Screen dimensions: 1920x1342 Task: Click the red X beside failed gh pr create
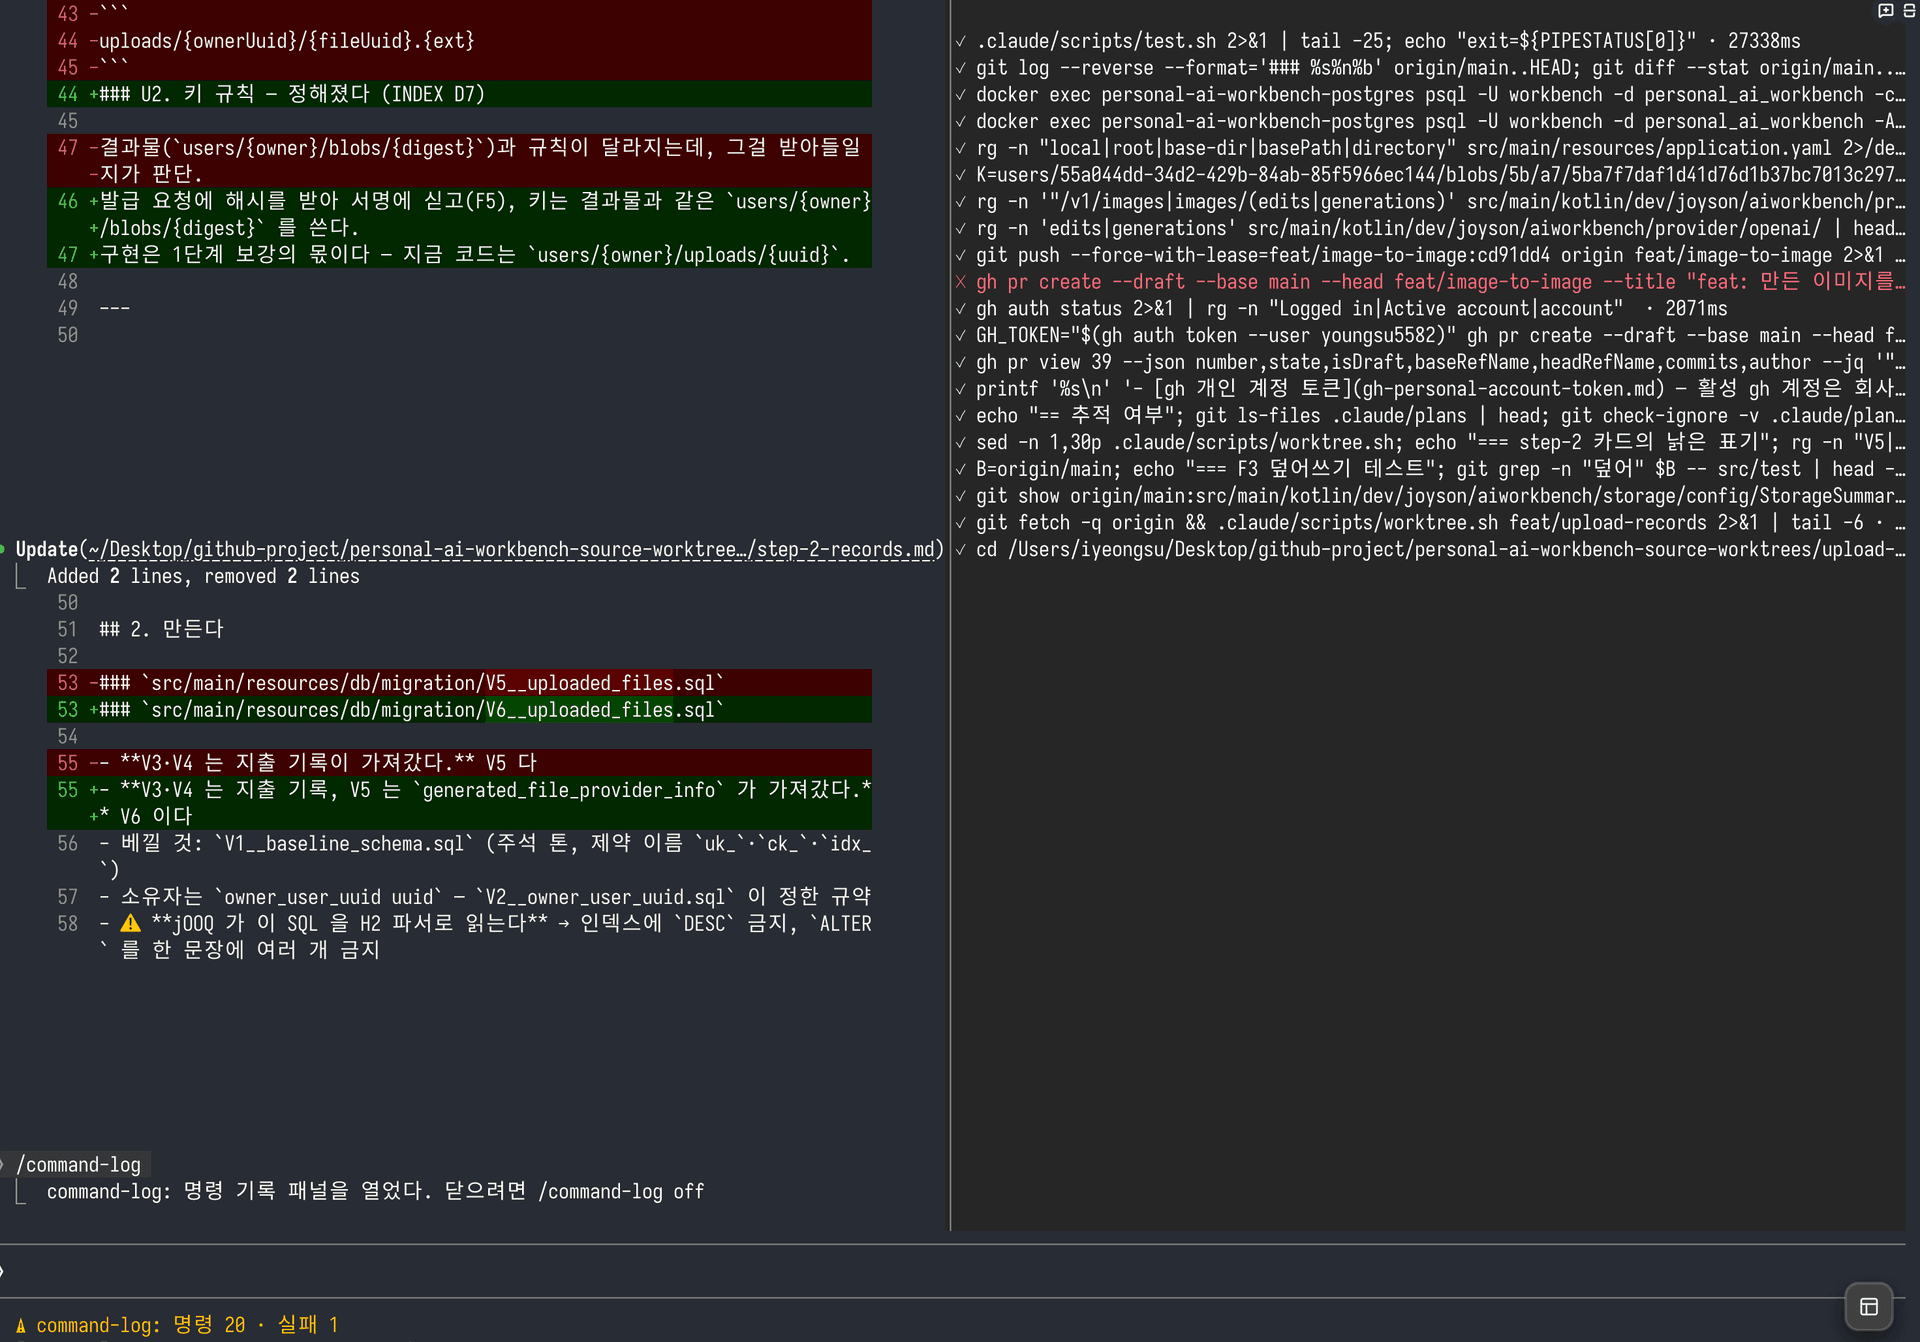[x=961, y=282]
